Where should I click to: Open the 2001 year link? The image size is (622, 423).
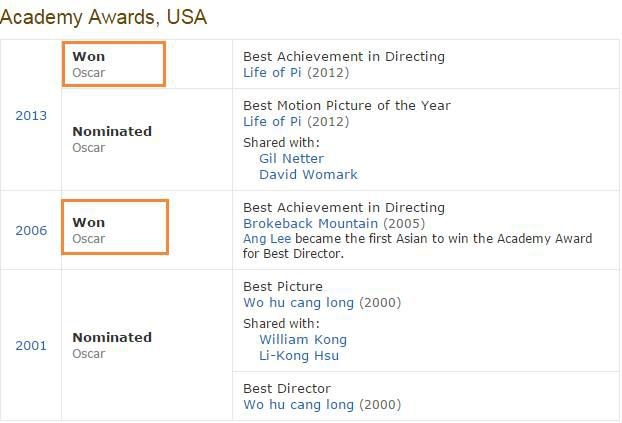point(31,345)
